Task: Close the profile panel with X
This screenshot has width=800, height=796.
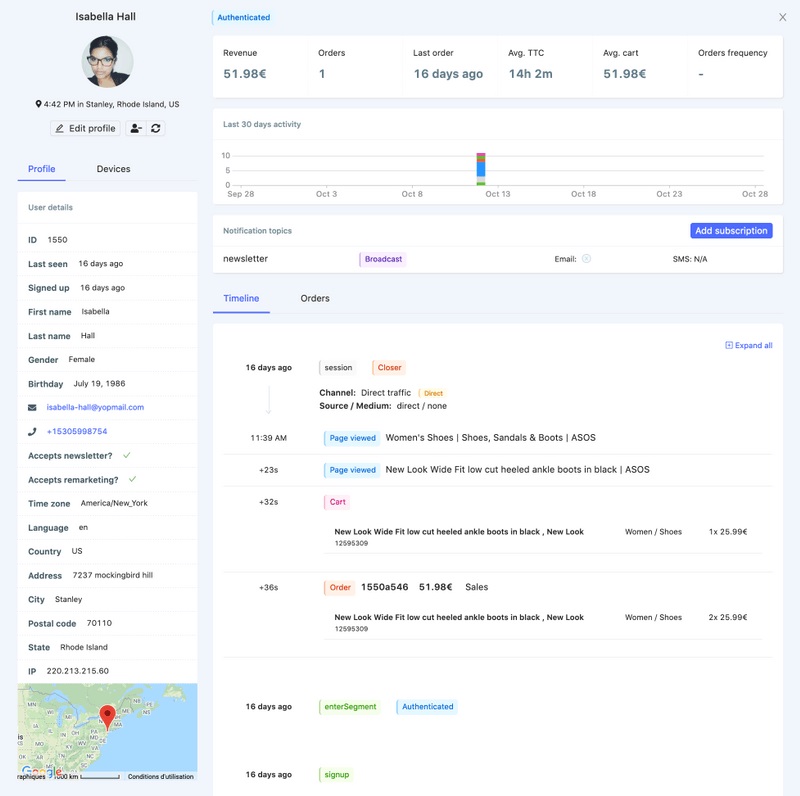Action: (782, 17)
